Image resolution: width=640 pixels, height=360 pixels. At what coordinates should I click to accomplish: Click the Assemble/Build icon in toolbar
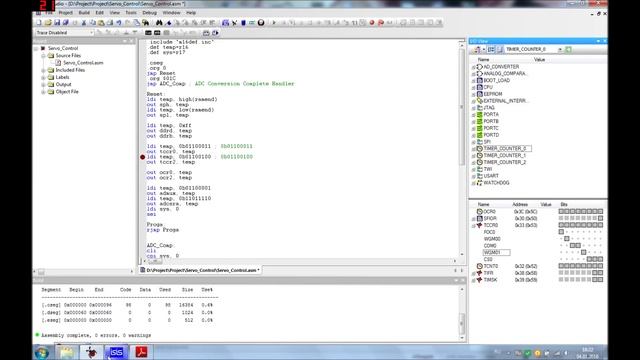point(225,22)
